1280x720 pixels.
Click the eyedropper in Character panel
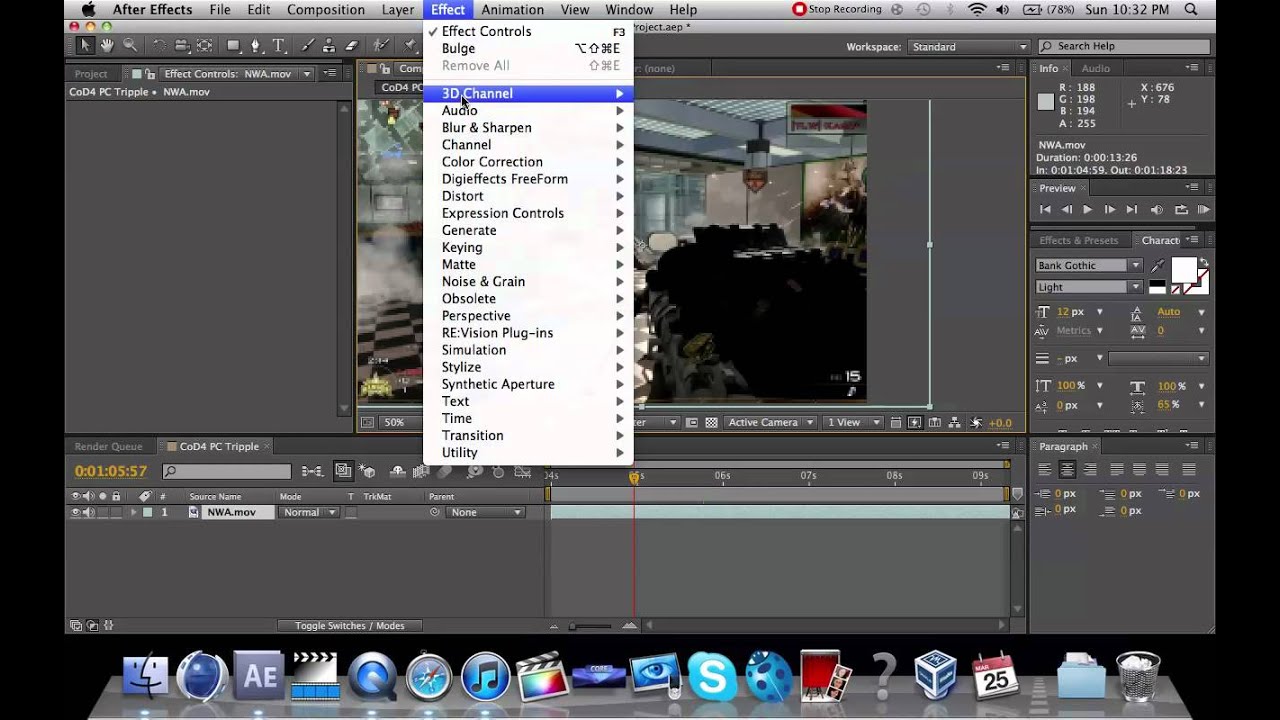tap(1158, 266)
